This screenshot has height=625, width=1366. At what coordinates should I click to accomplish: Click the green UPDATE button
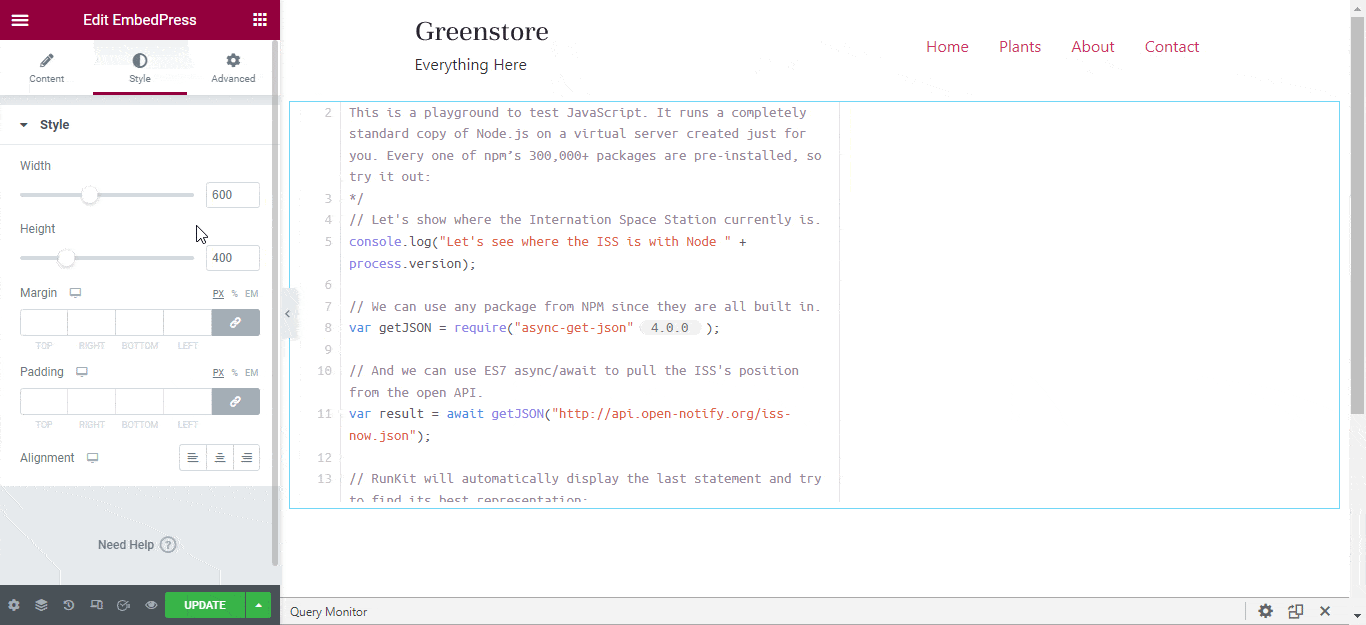205,605
